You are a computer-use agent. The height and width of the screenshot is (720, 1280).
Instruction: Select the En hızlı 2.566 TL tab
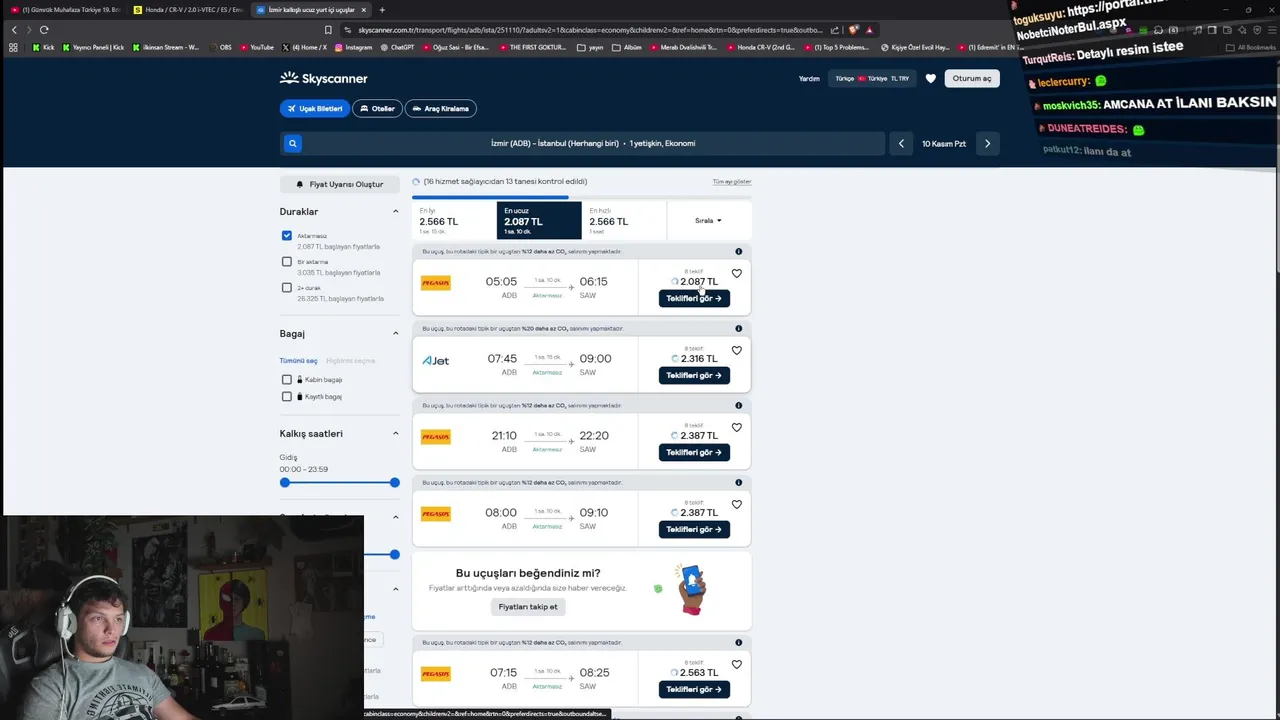pos(624,220)
